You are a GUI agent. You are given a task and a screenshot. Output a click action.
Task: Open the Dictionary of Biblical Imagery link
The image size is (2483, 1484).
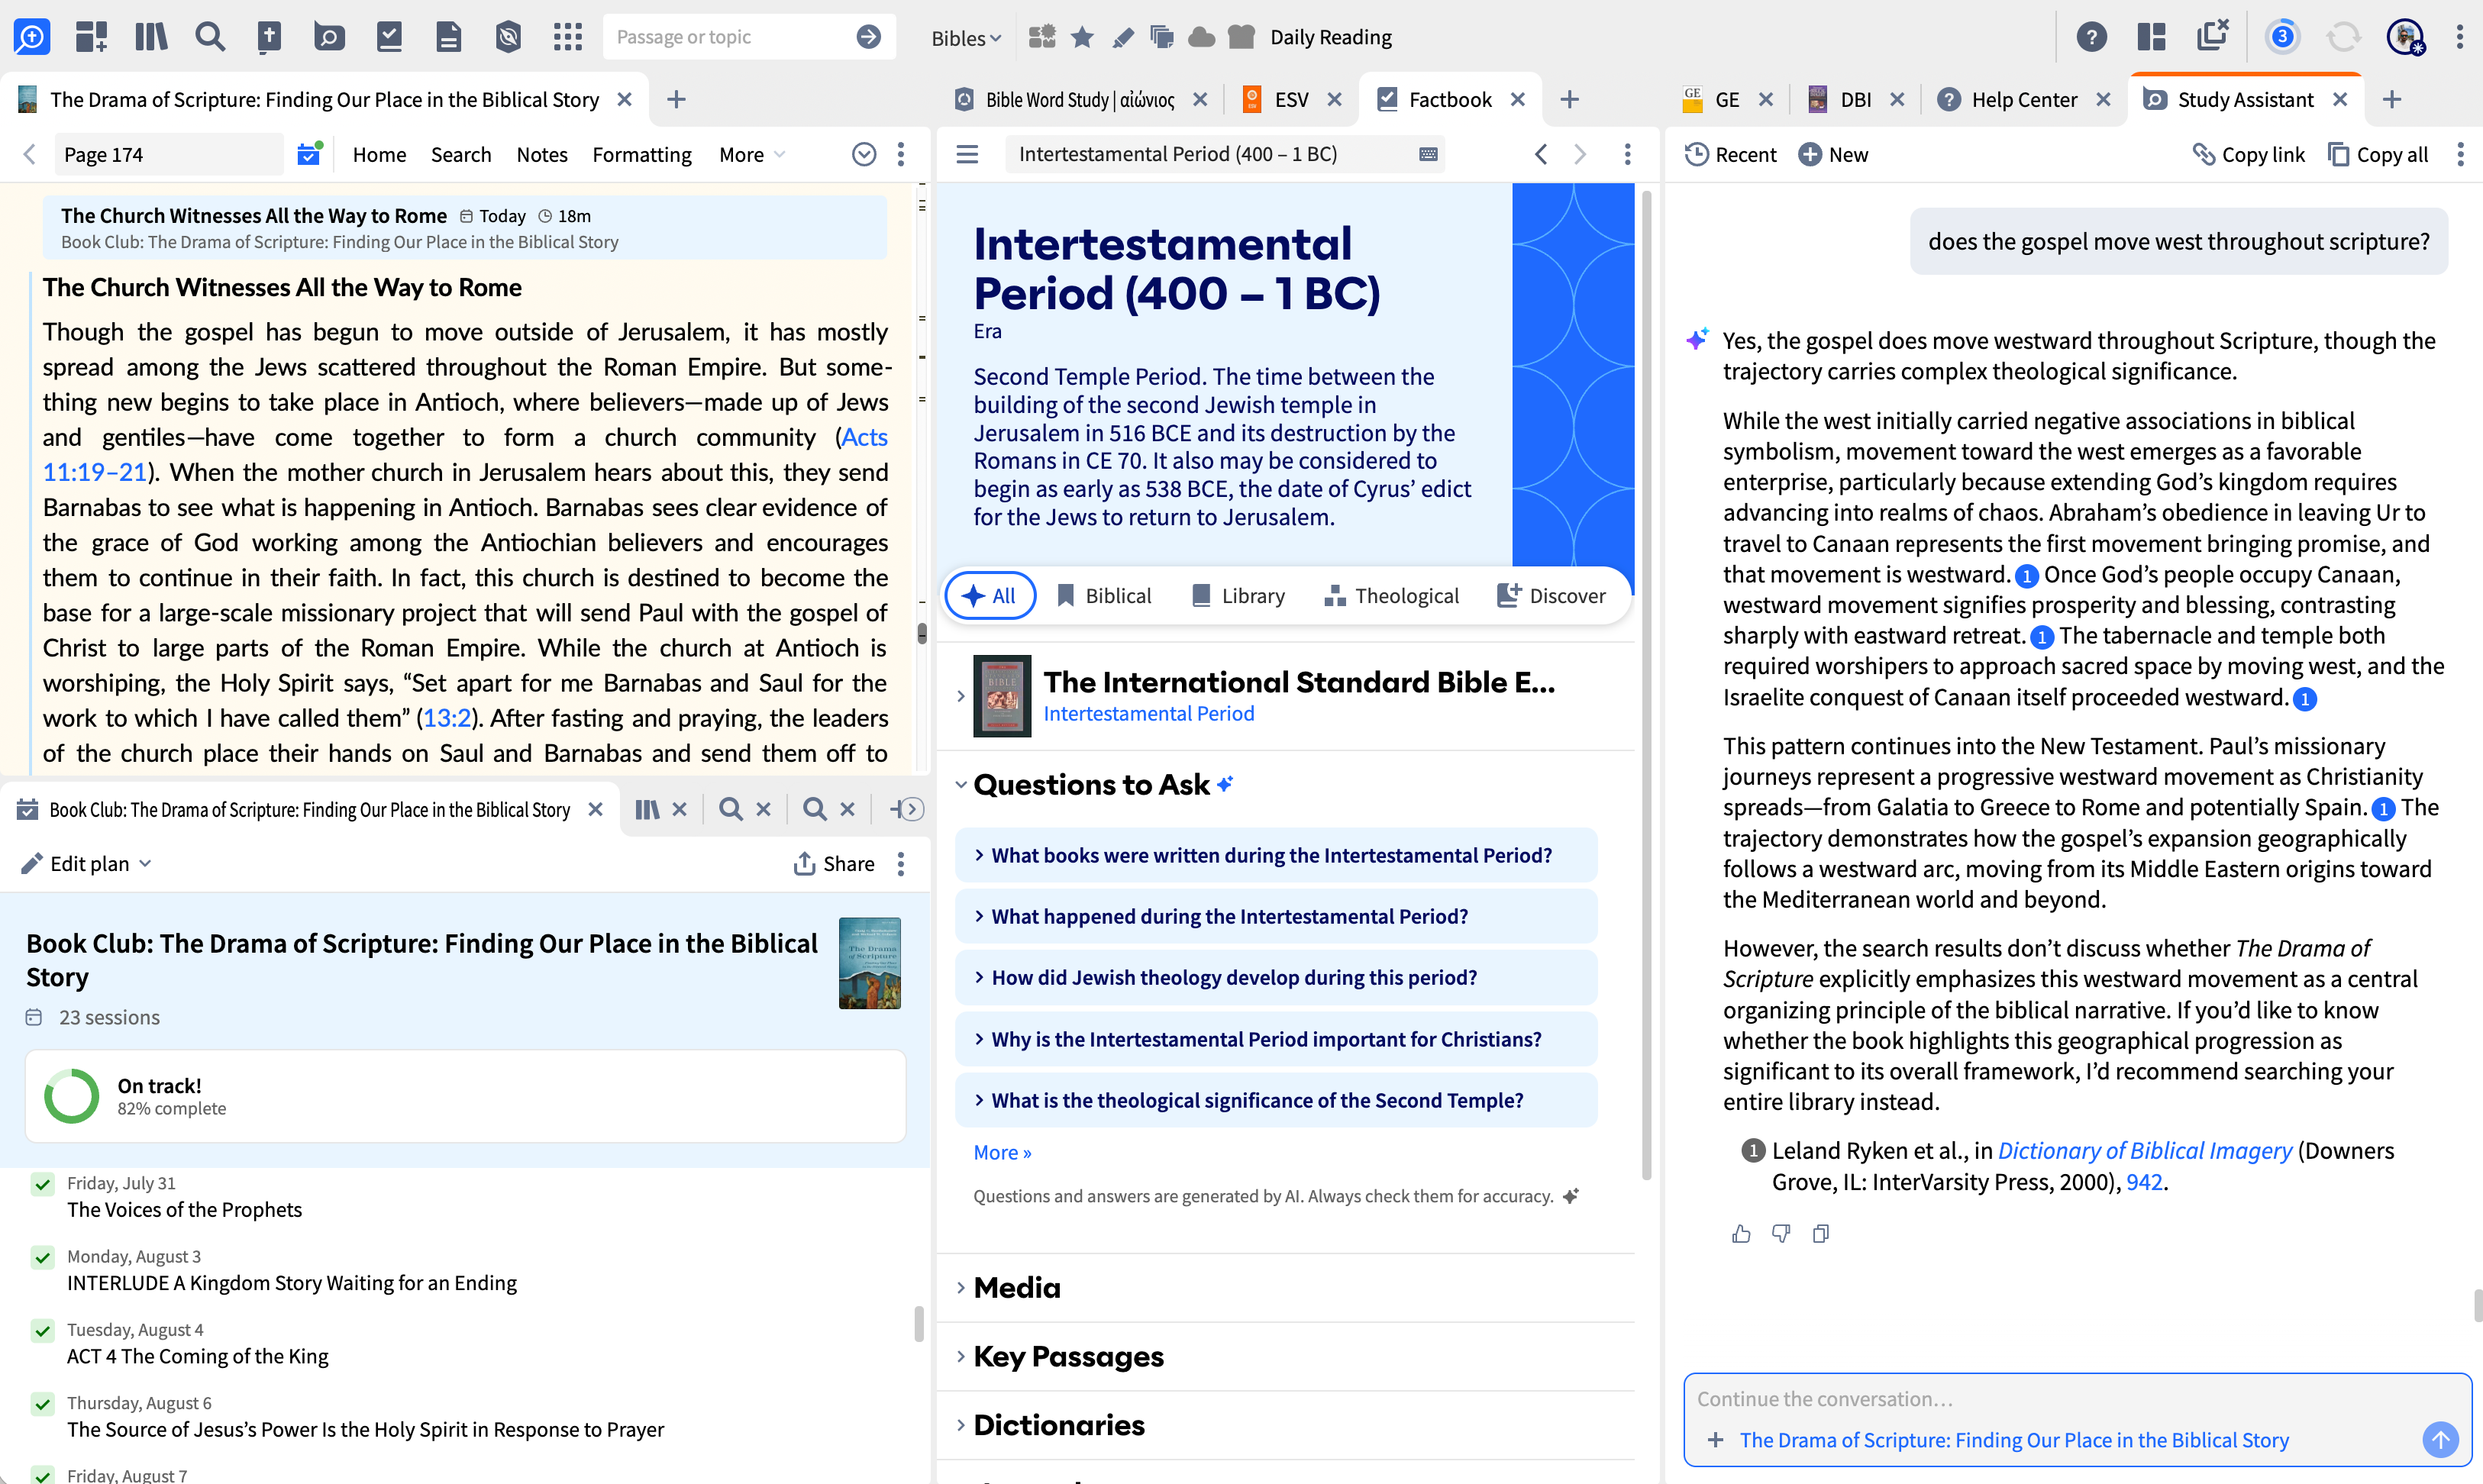[2144, 1150]
